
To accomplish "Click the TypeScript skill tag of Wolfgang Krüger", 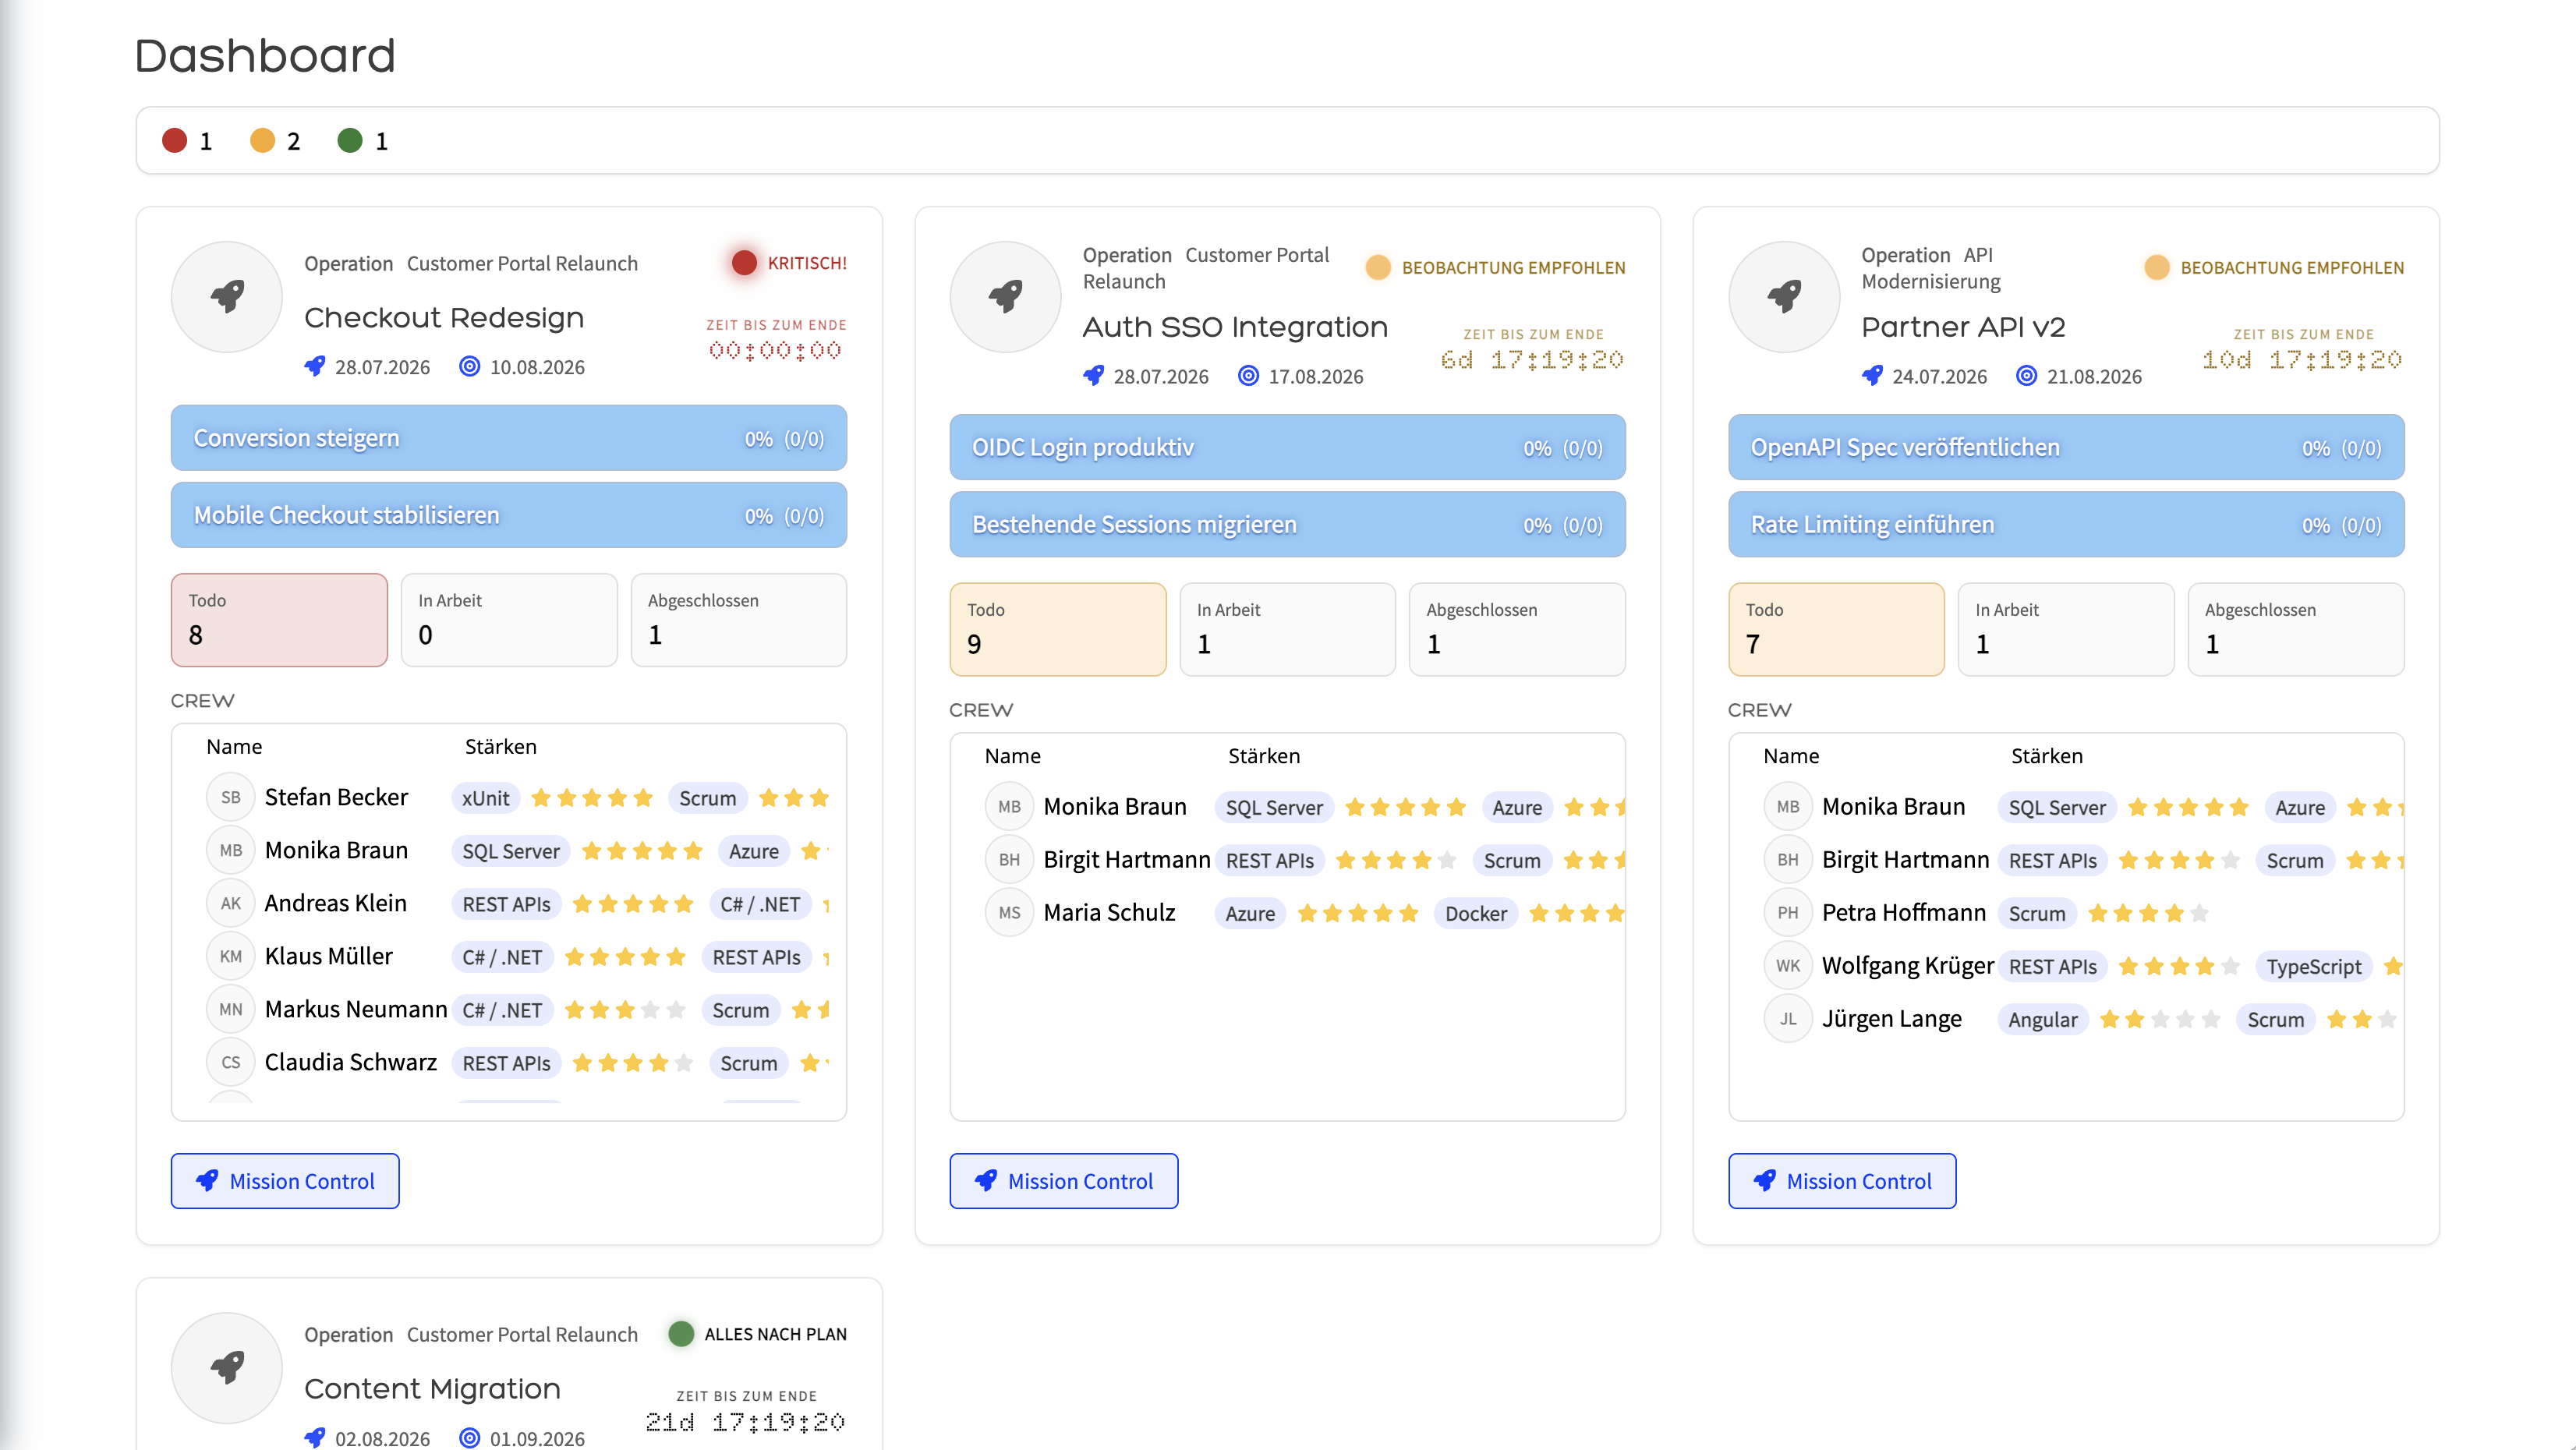I will coord(2313,966).
